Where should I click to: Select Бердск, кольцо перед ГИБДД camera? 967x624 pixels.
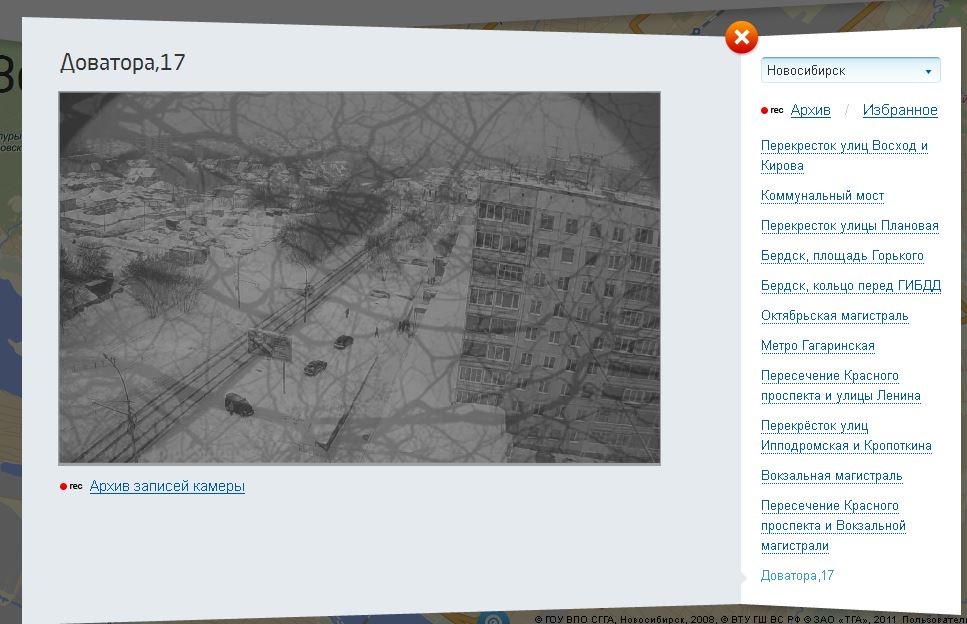(x=850, y=285)
